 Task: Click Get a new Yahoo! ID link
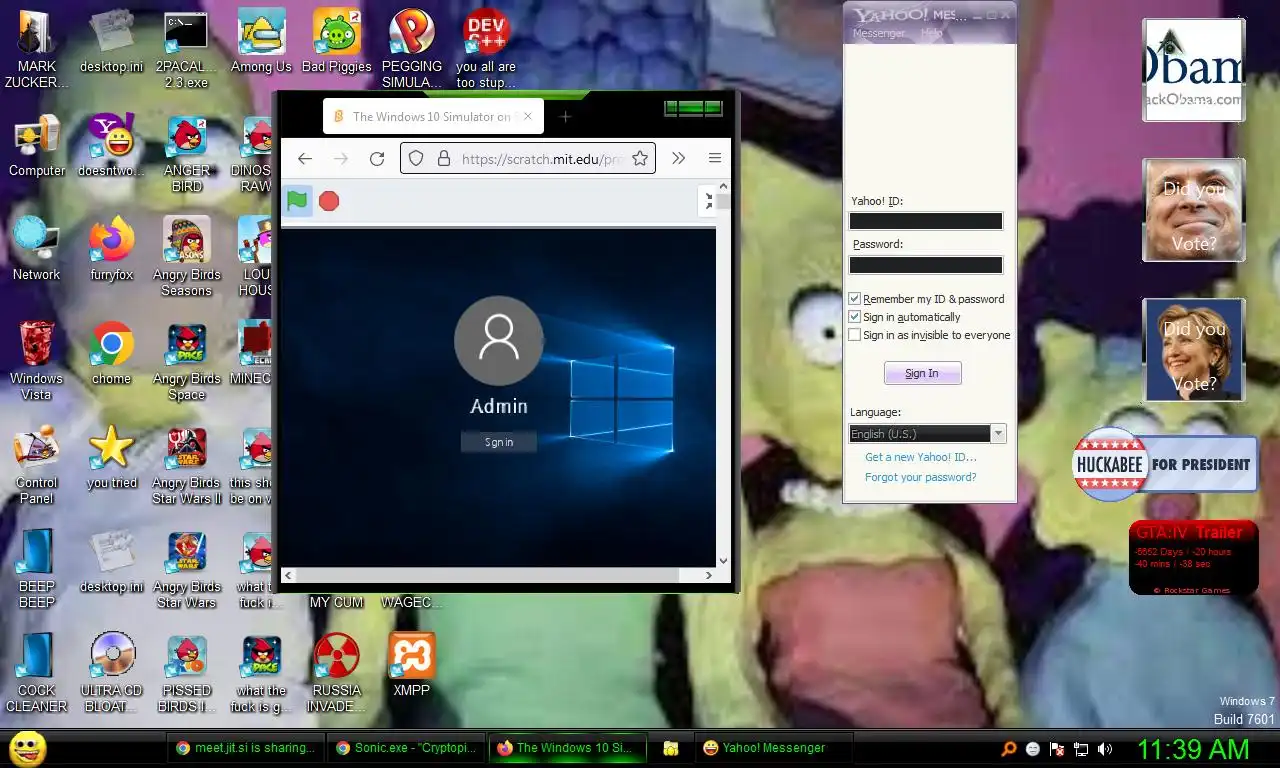(x=920, y=457)
